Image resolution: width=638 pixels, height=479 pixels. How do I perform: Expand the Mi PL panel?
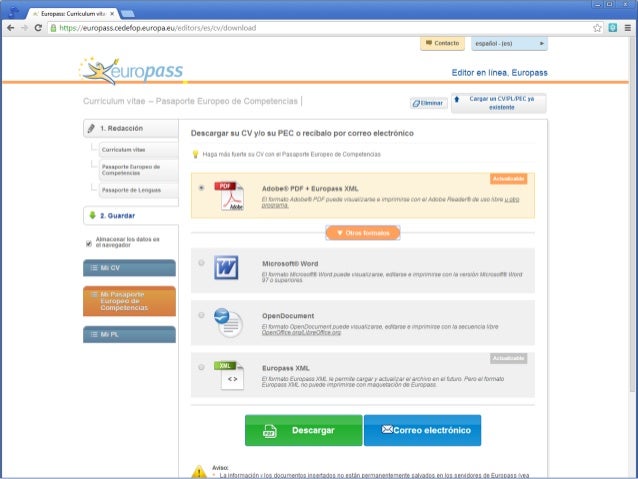click(x=129, y=334)
